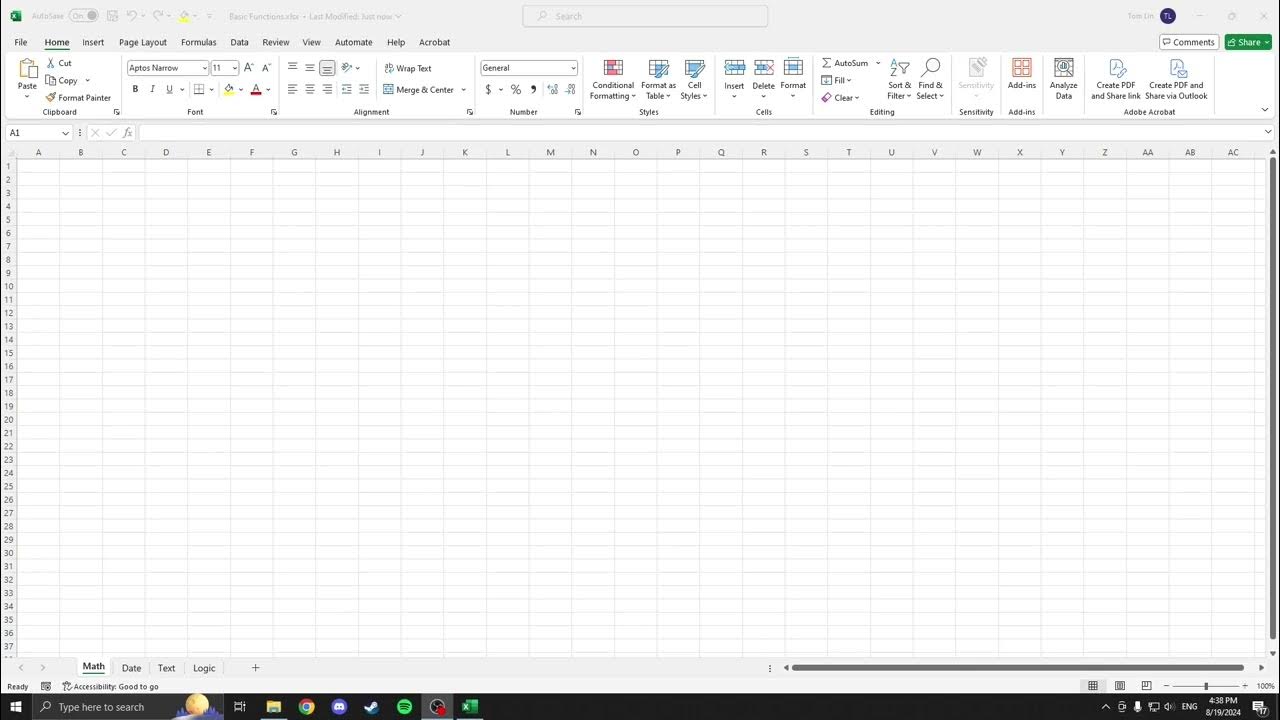Screen dimensions: 1280x720
Task: Toggle Bold formatting
Action: [135, 89]
